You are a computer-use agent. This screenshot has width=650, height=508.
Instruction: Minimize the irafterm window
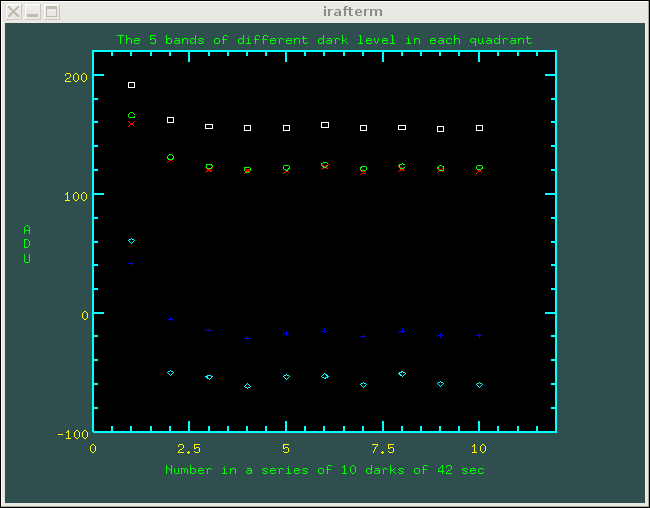[33, 11]
